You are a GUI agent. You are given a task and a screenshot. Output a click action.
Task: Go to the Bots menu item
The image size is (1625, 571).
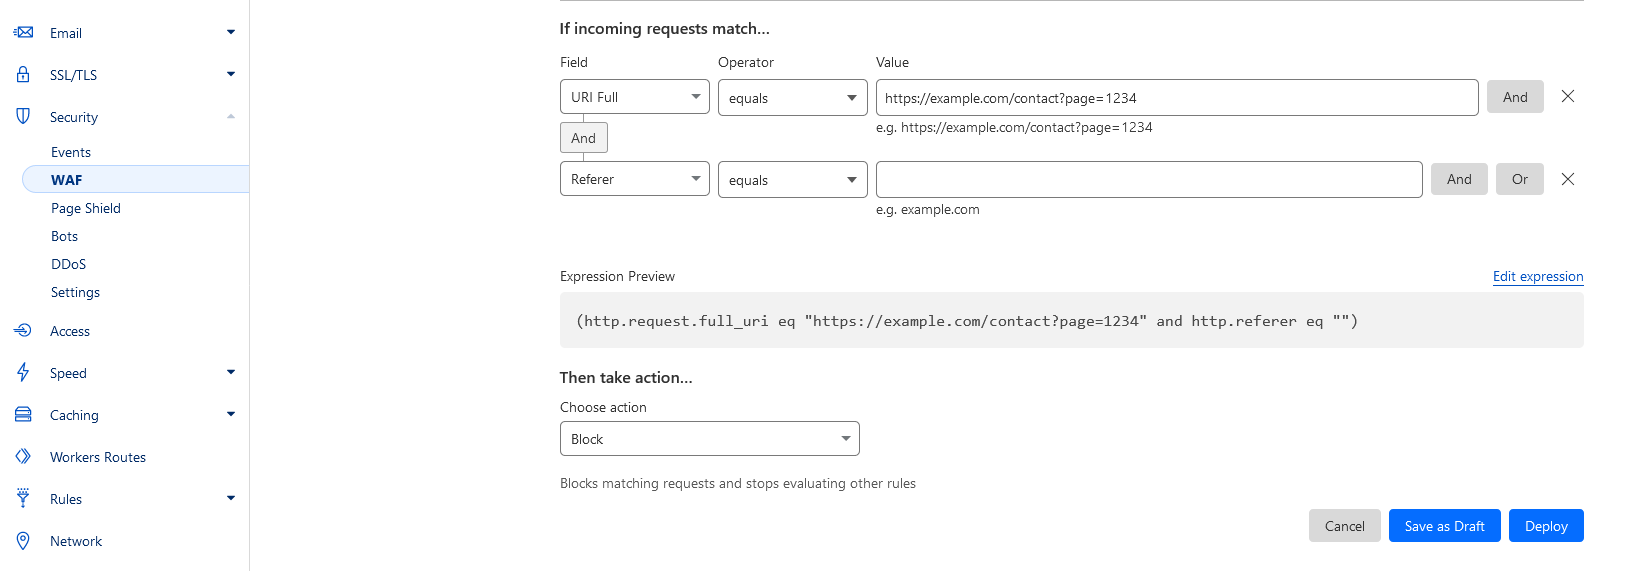[65, 236]
